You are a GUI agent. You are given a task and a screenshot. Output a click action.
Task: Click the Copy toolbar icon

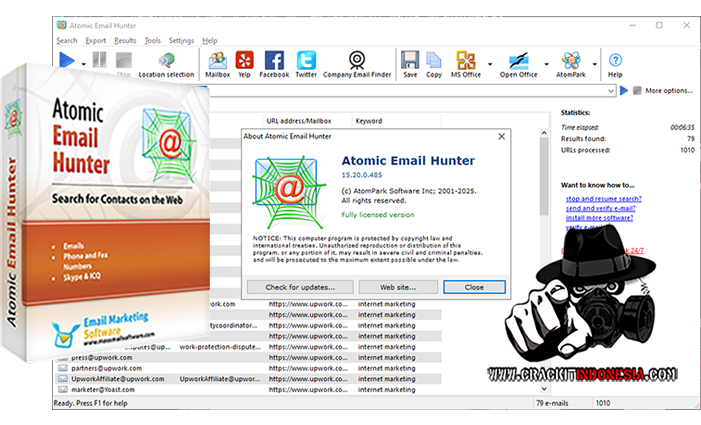434,65
